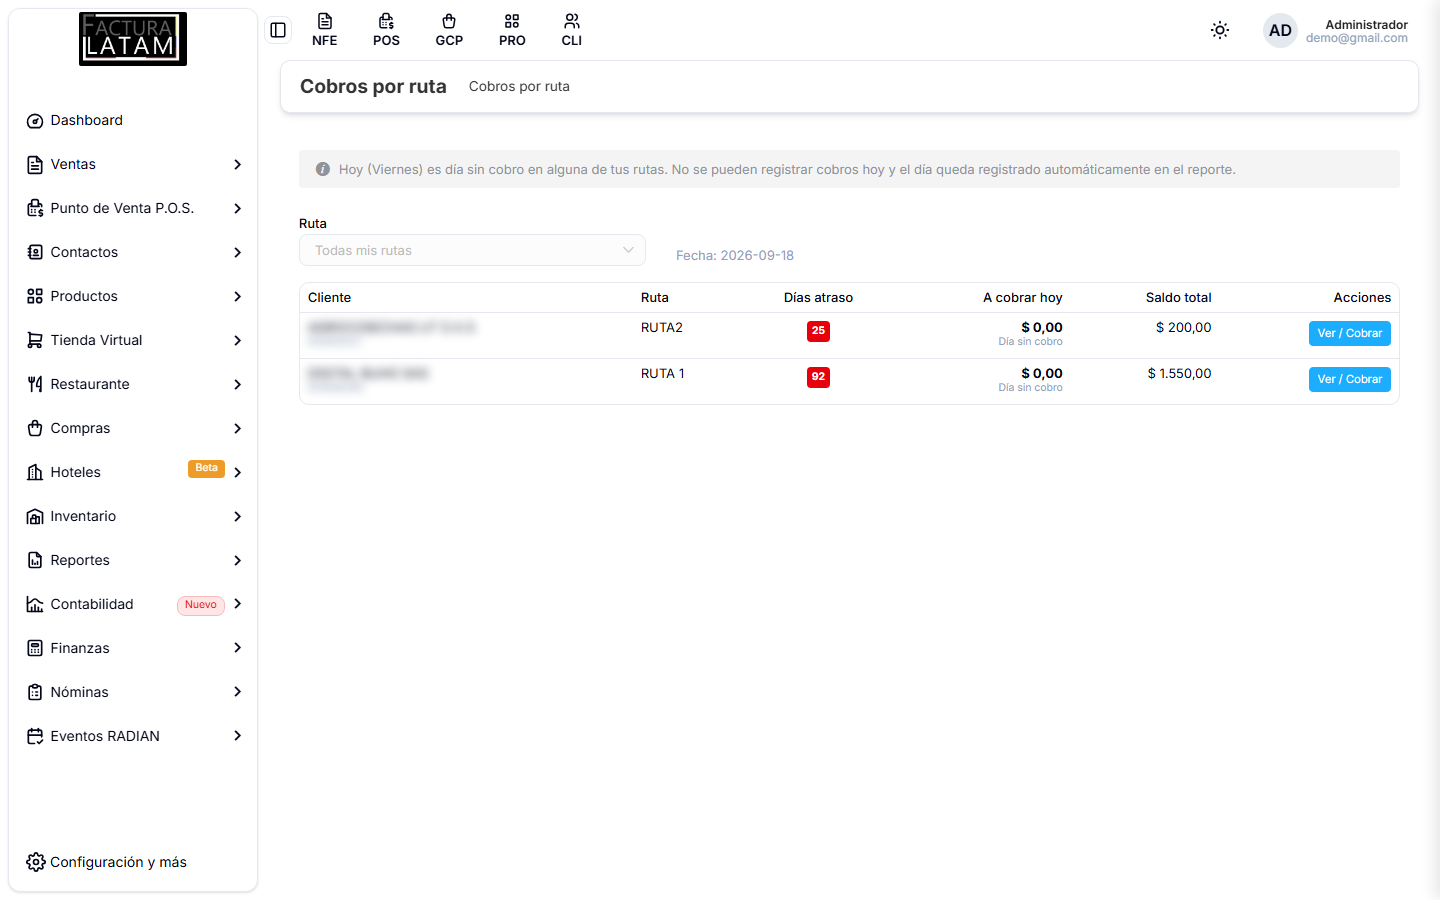Click the Ventas sidebar icon
Screen dimensions: 1440x900
[x=35, y=164]
